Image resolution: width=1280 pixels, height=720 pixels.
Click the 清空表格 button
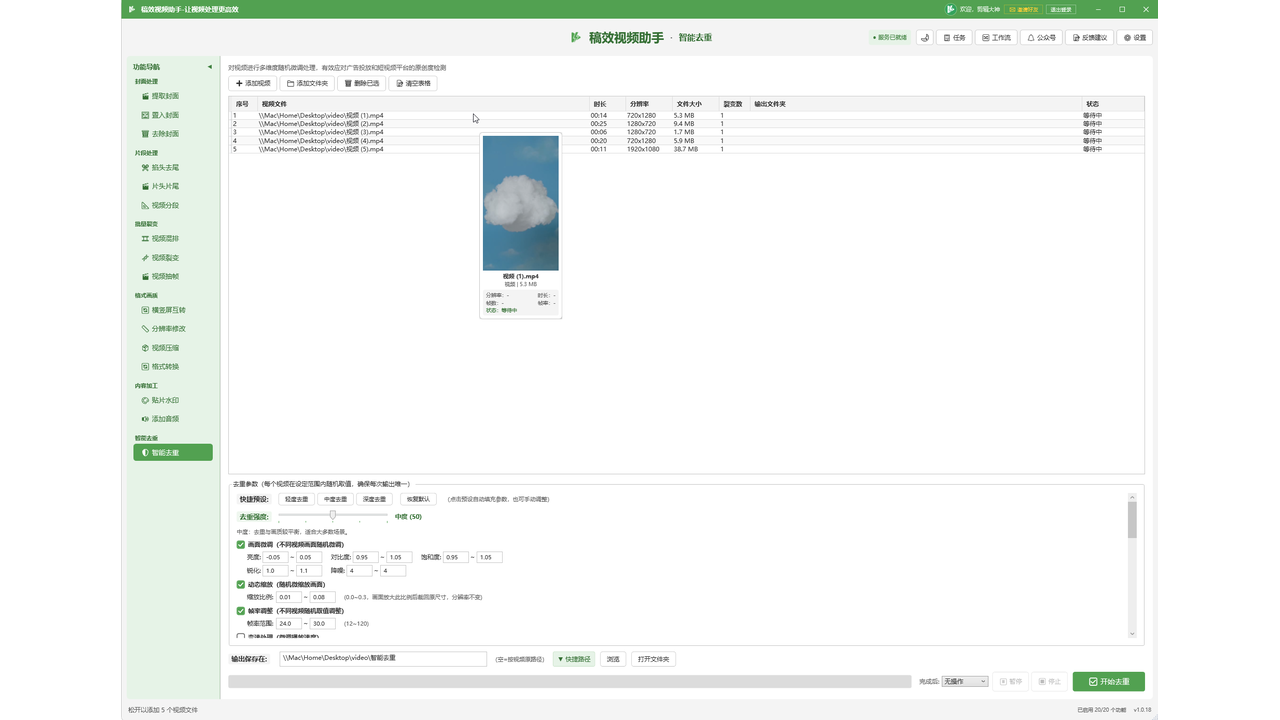tap(413, 83)
